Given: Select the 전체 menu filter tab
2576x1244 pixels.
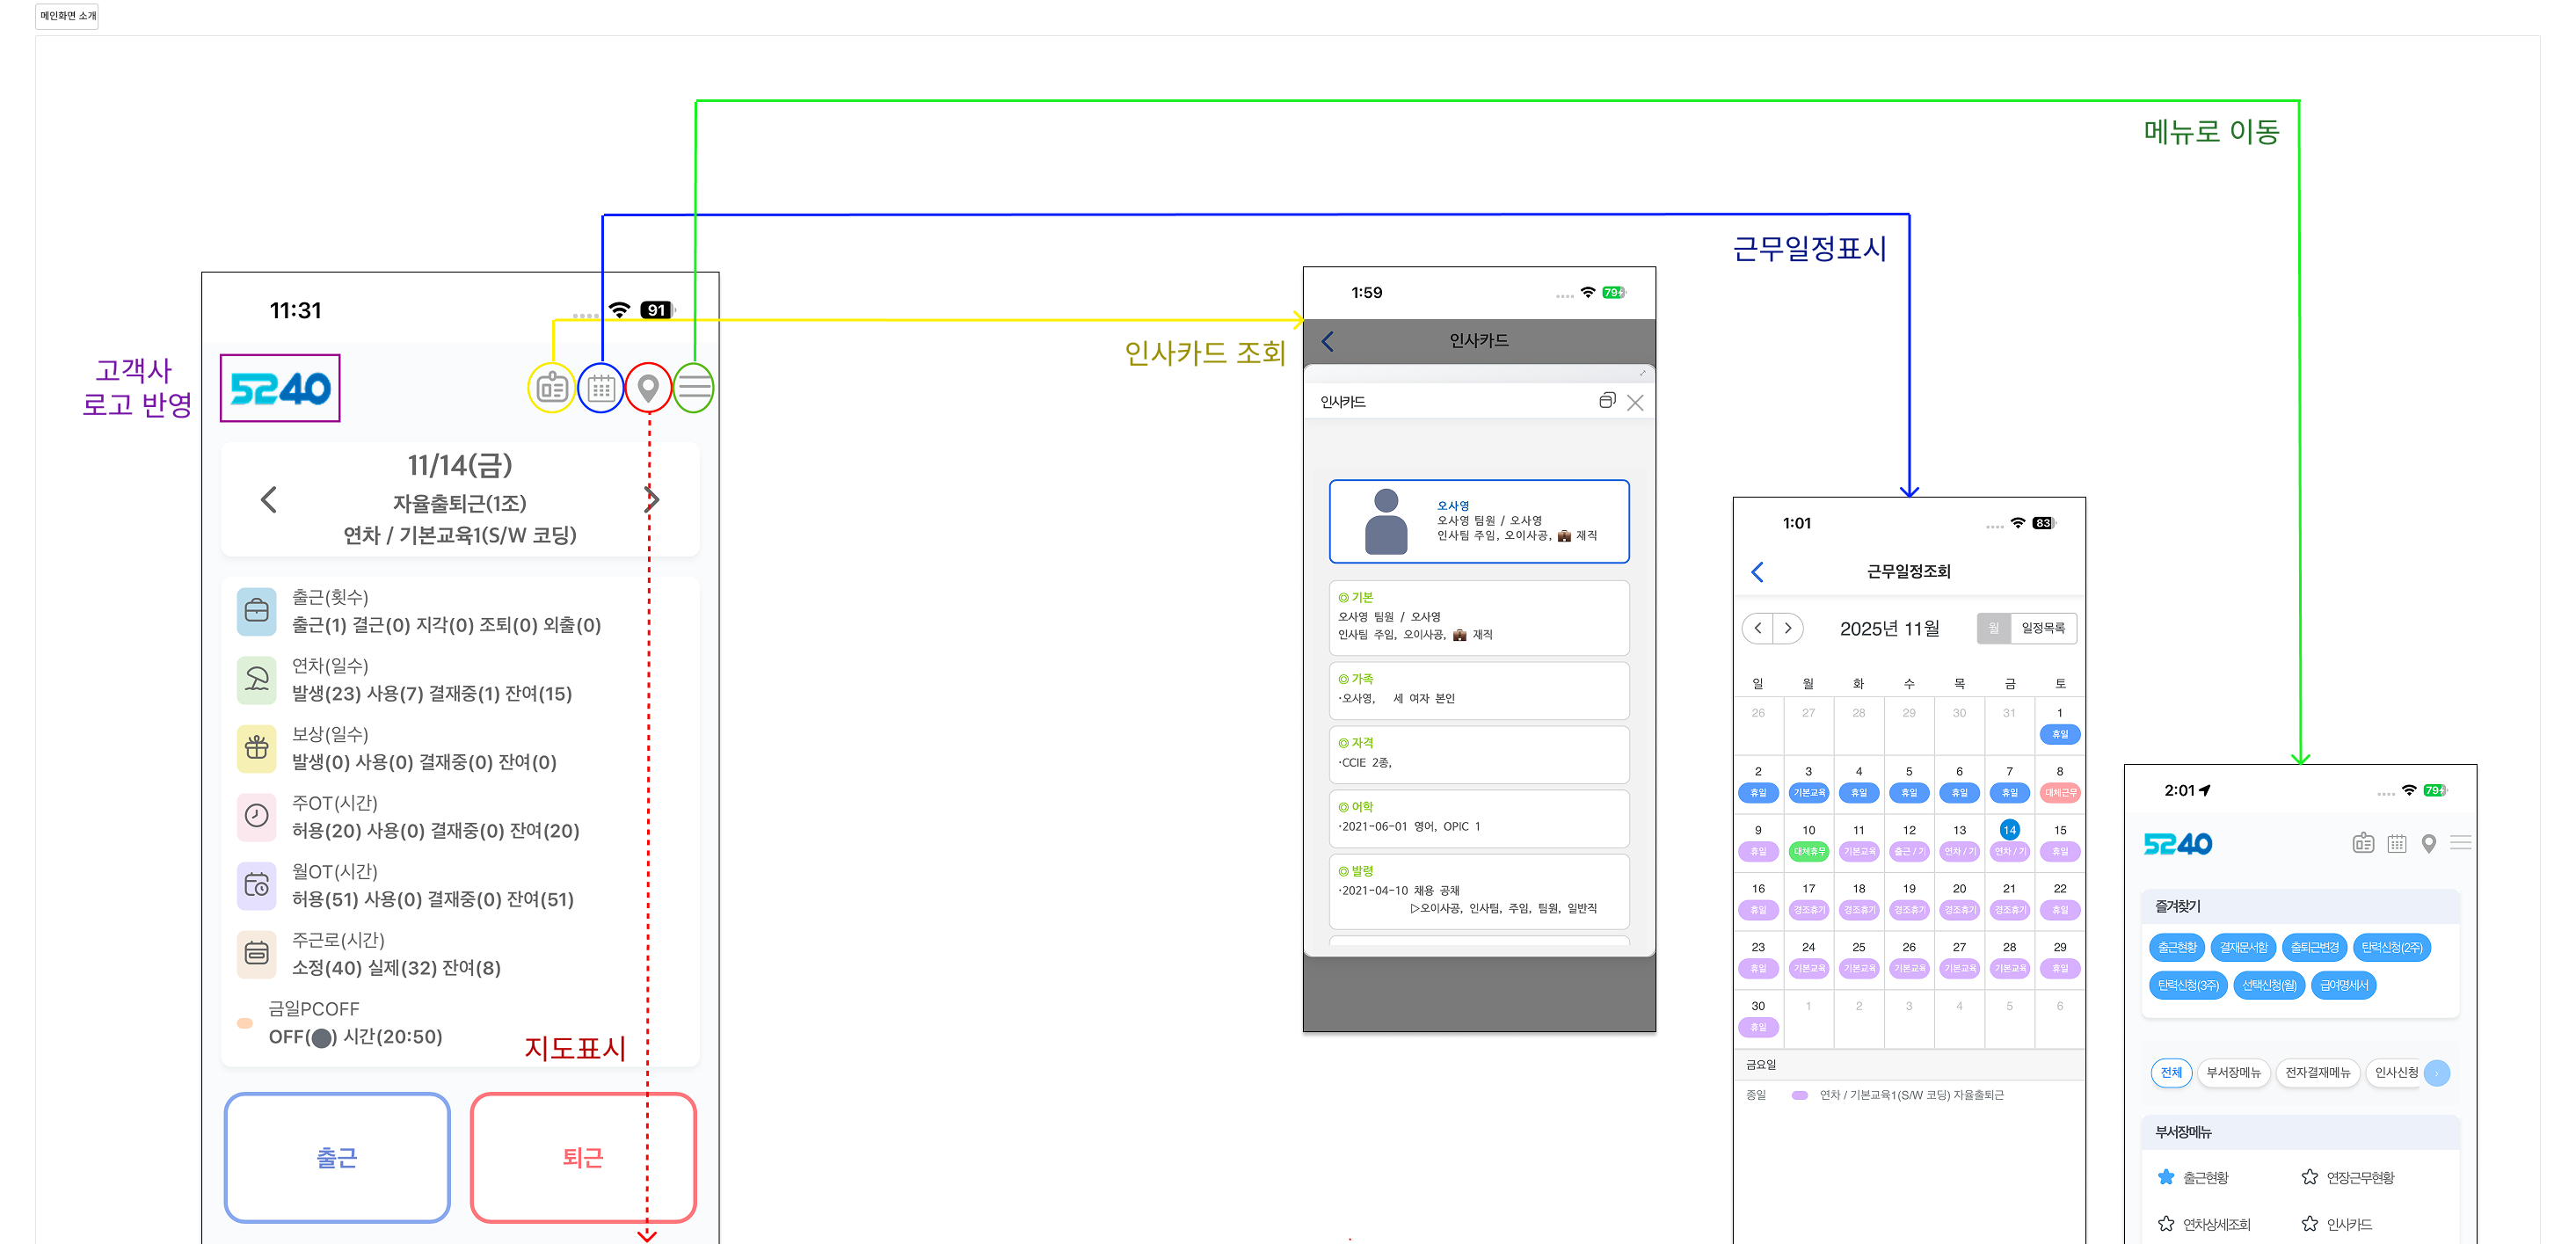Looking at the screenshot, I should (x=2171, y=1073).
